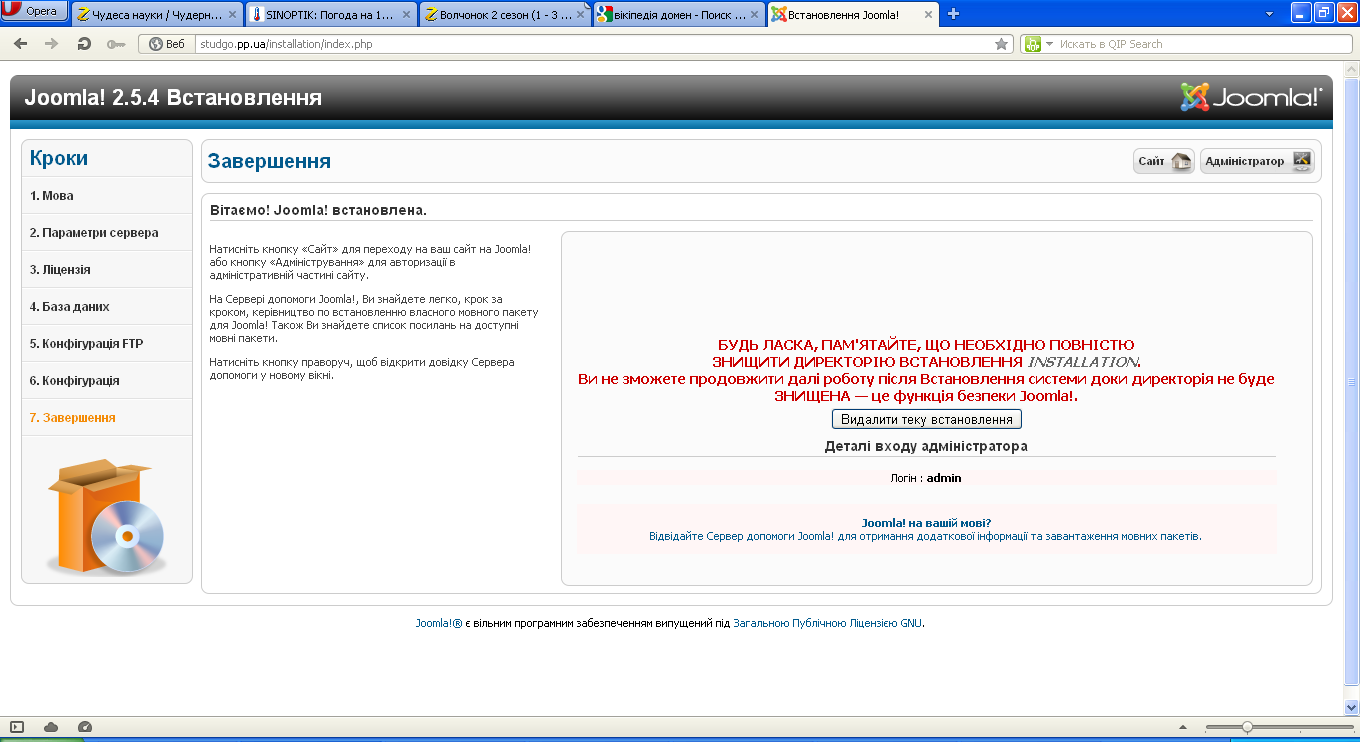
Task: Bookmark page with the star icon
Action: coord(1001,44)
